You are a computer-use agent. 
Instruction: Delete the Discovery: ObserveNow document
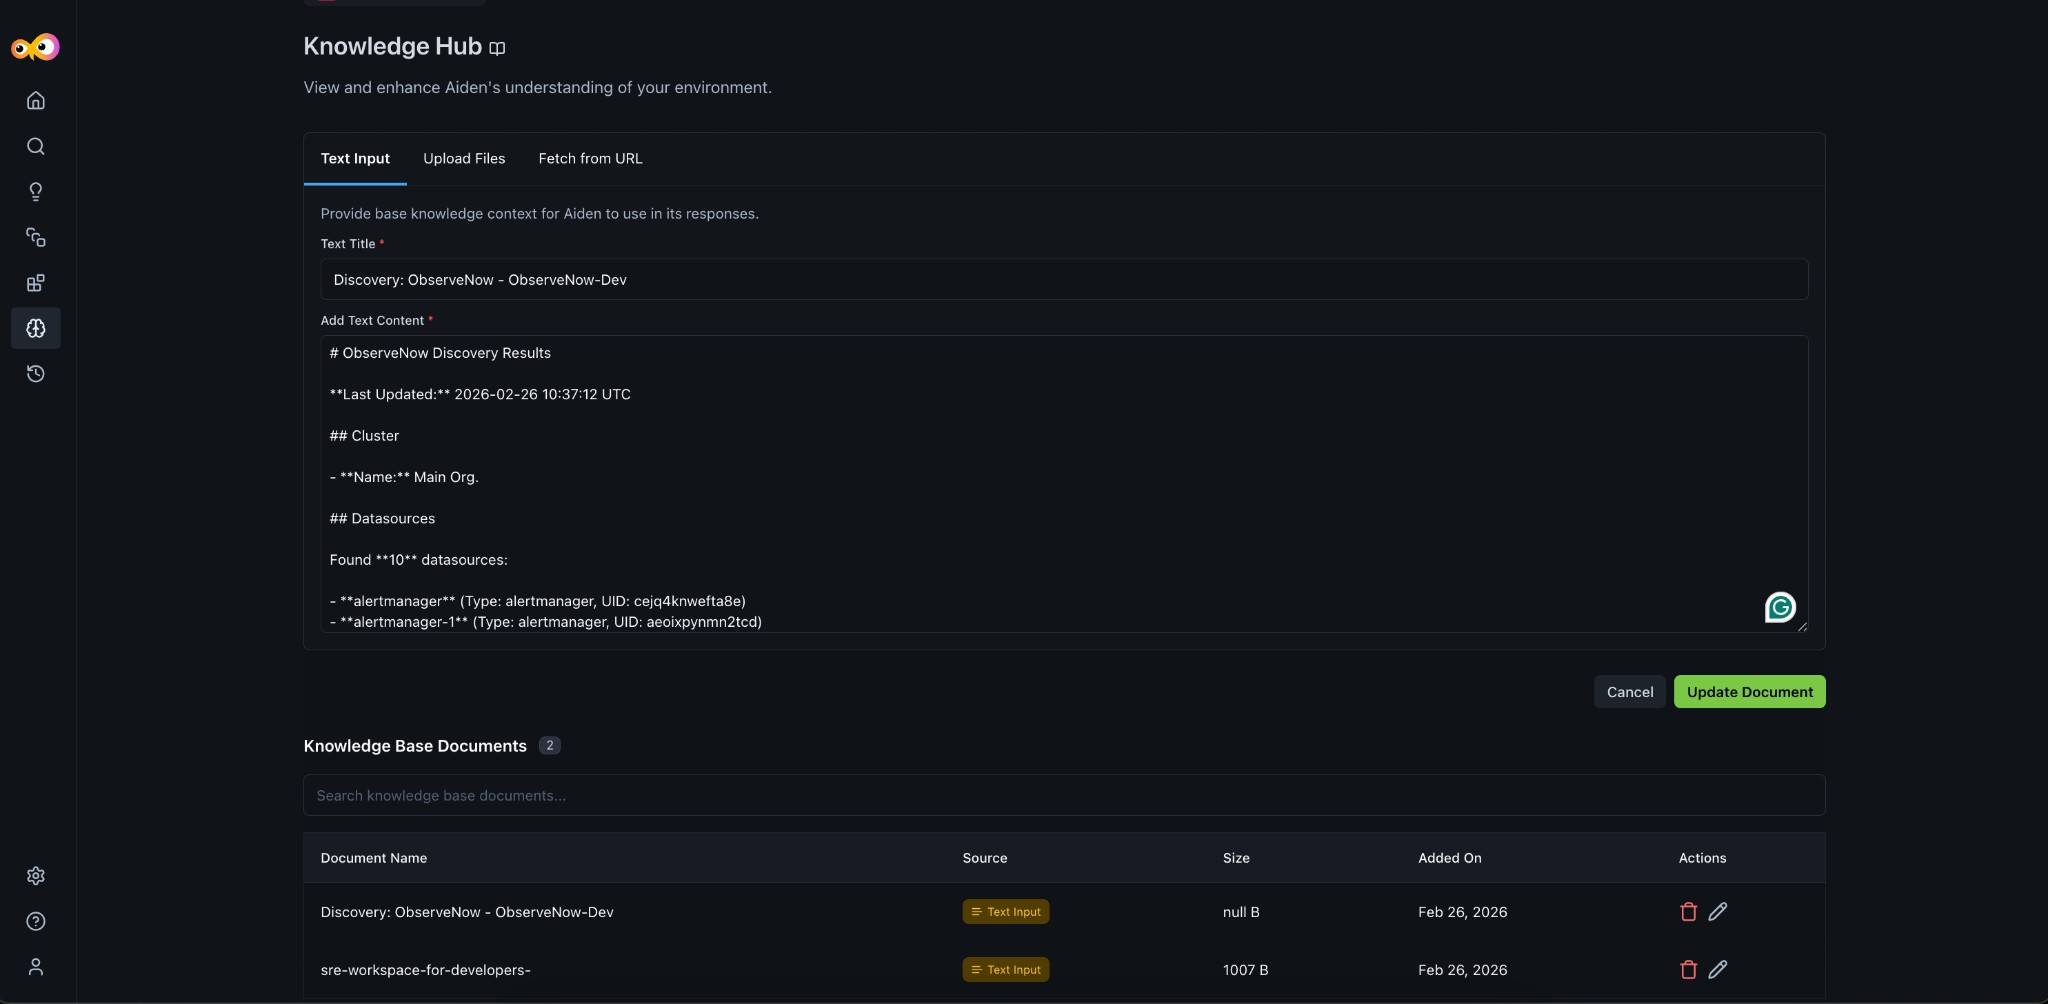1688,912
